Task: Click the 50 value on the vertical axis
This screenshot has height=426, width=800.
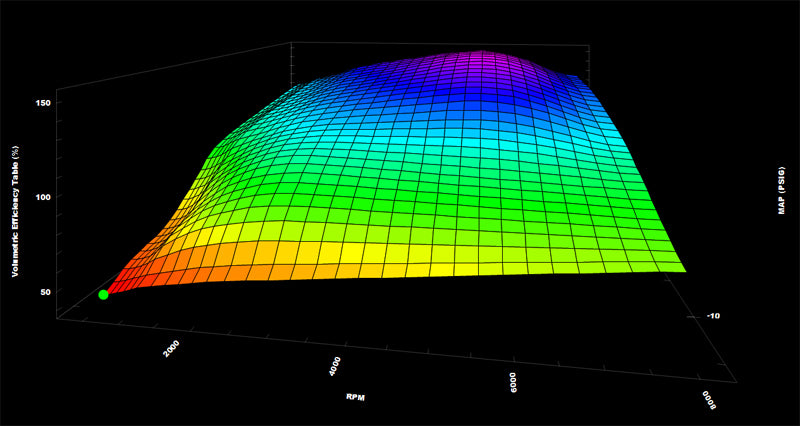Action: [x=43, y=291]
